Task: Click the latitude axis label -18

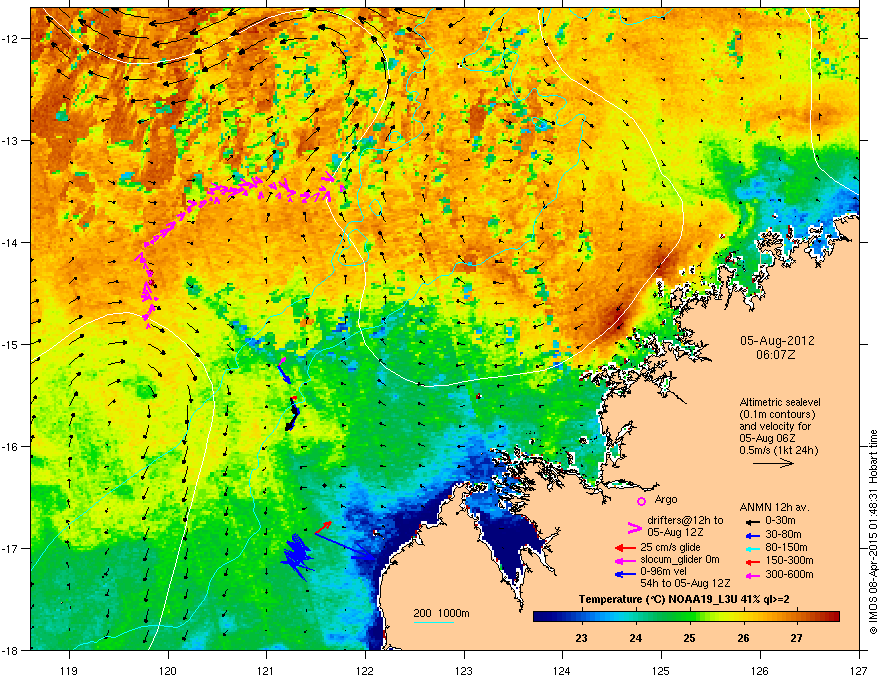Action: 11,650
